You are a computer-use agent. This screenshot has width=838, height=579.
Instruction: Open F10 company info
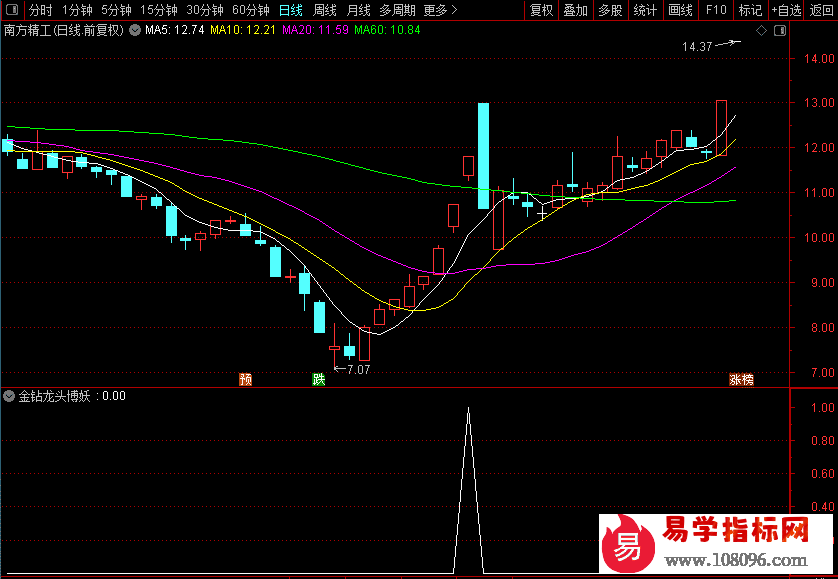(x=716, y=10)
